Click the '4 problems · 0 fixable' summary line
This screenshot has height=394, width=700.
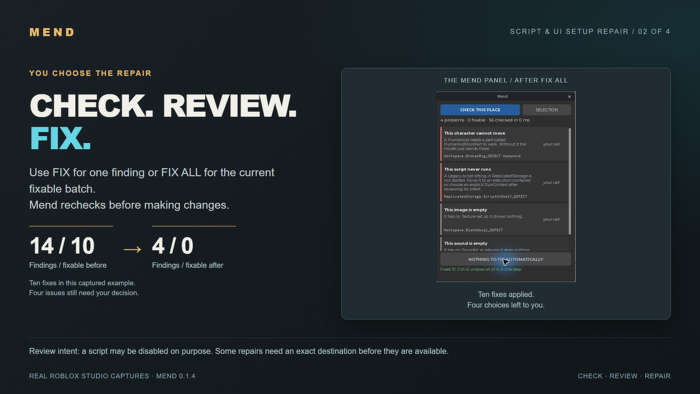click(485, 120)
